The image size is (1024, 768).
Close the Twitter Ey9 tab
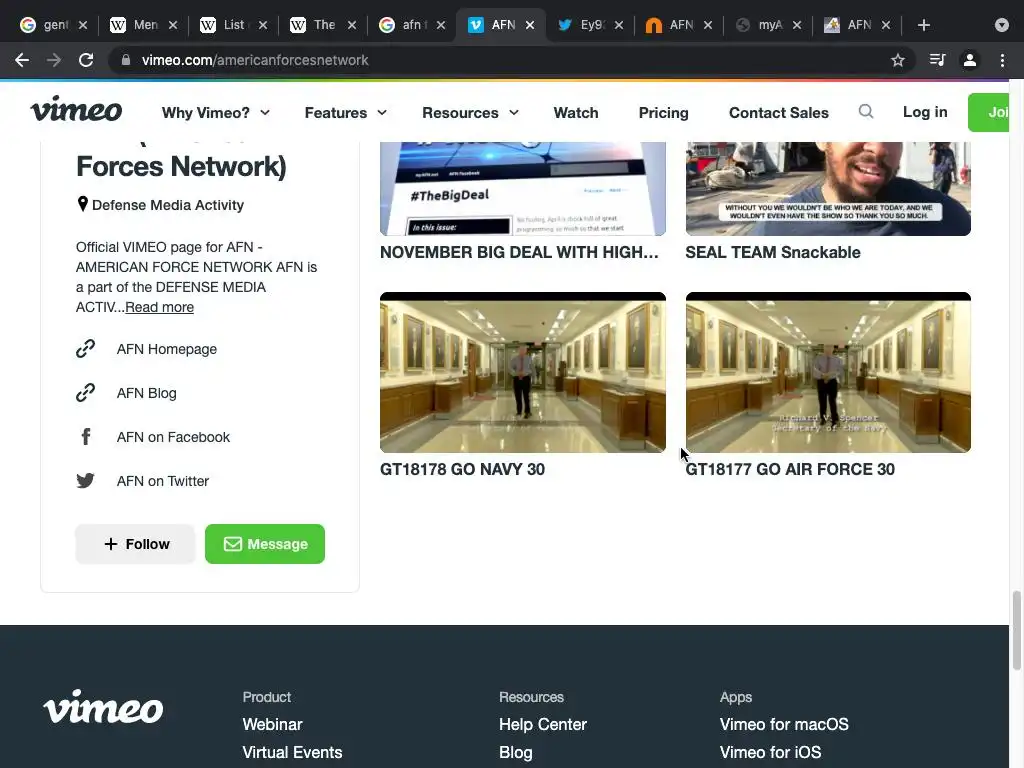pyautogui.click(x=618, y=25)
